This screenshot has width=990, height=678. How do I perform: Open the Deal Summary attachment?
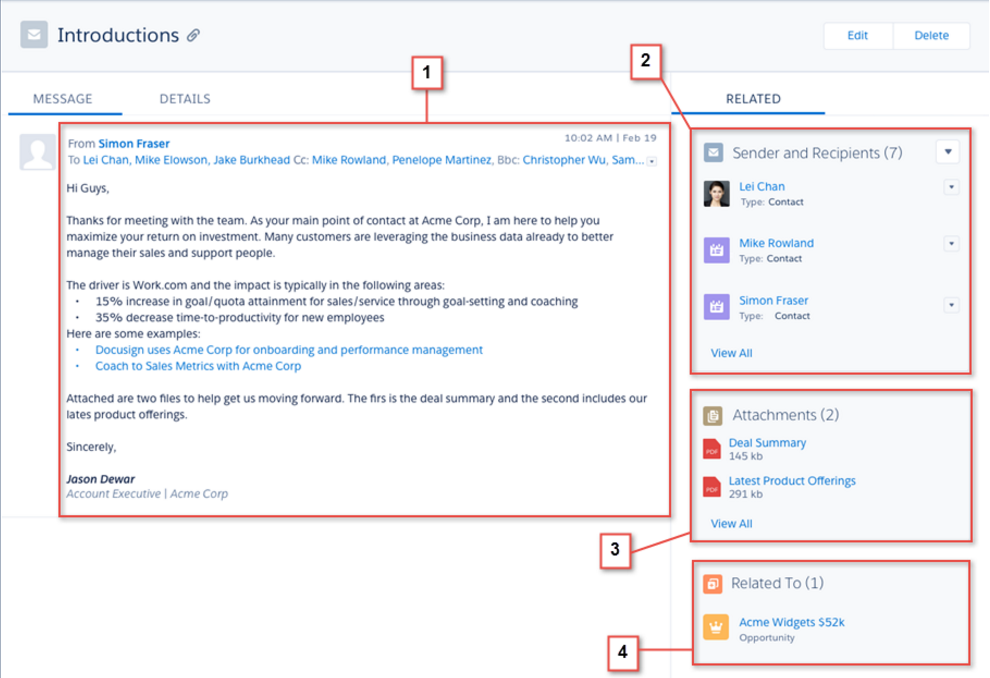[x=767, y=443]
